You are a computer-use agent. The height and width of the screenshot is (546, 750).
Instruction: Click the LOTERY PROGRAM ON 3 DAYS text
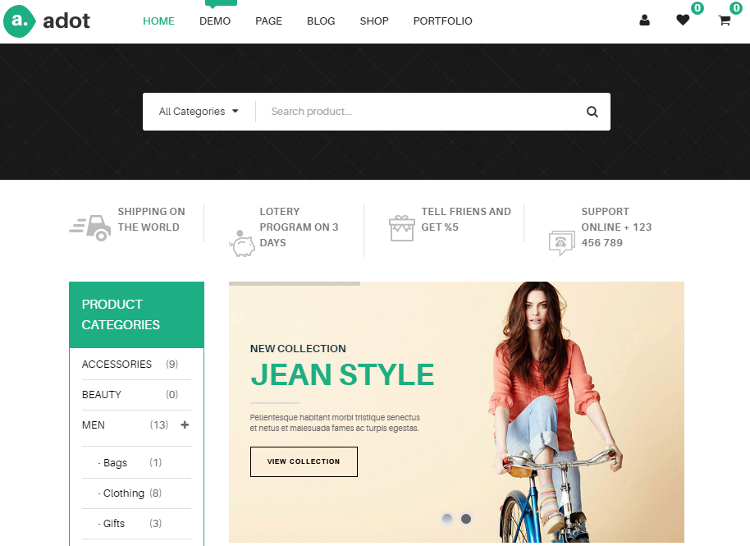tap(299, 227)
